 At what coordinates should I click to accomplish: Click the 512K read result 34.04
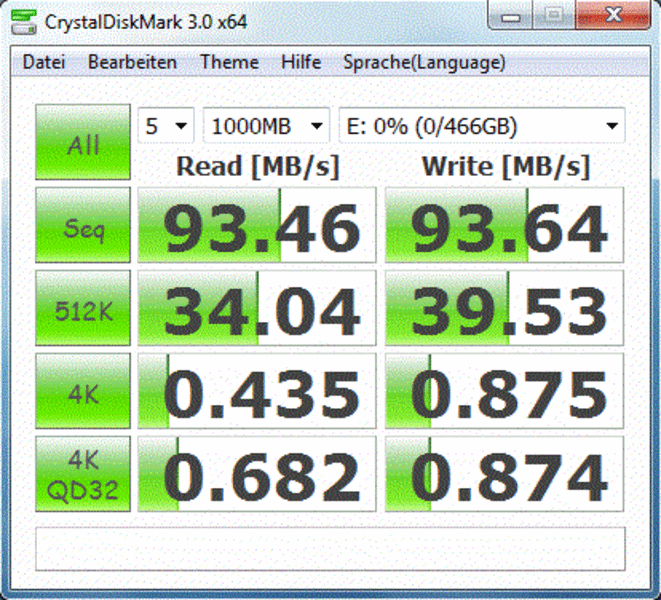tap(257, 308)
